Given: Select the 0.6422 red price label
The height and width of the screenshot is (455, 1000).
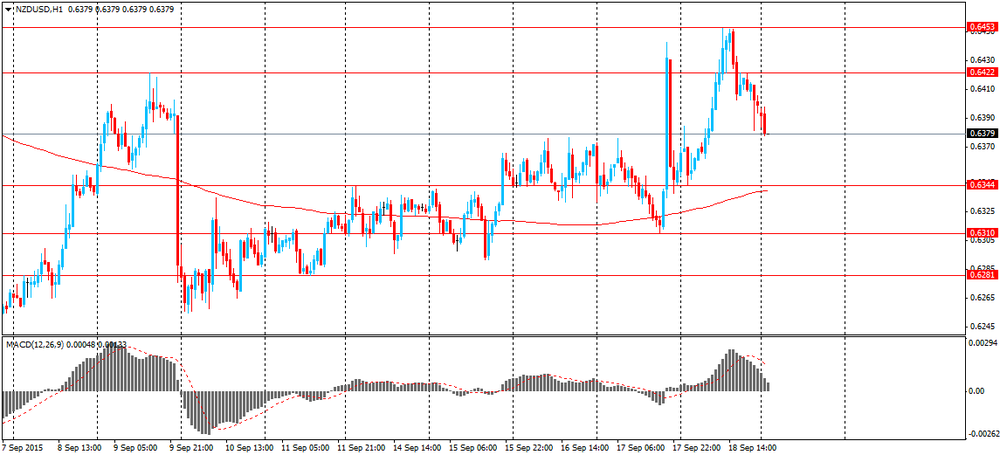Looking at the screenshot, I should tap(979, 72).
